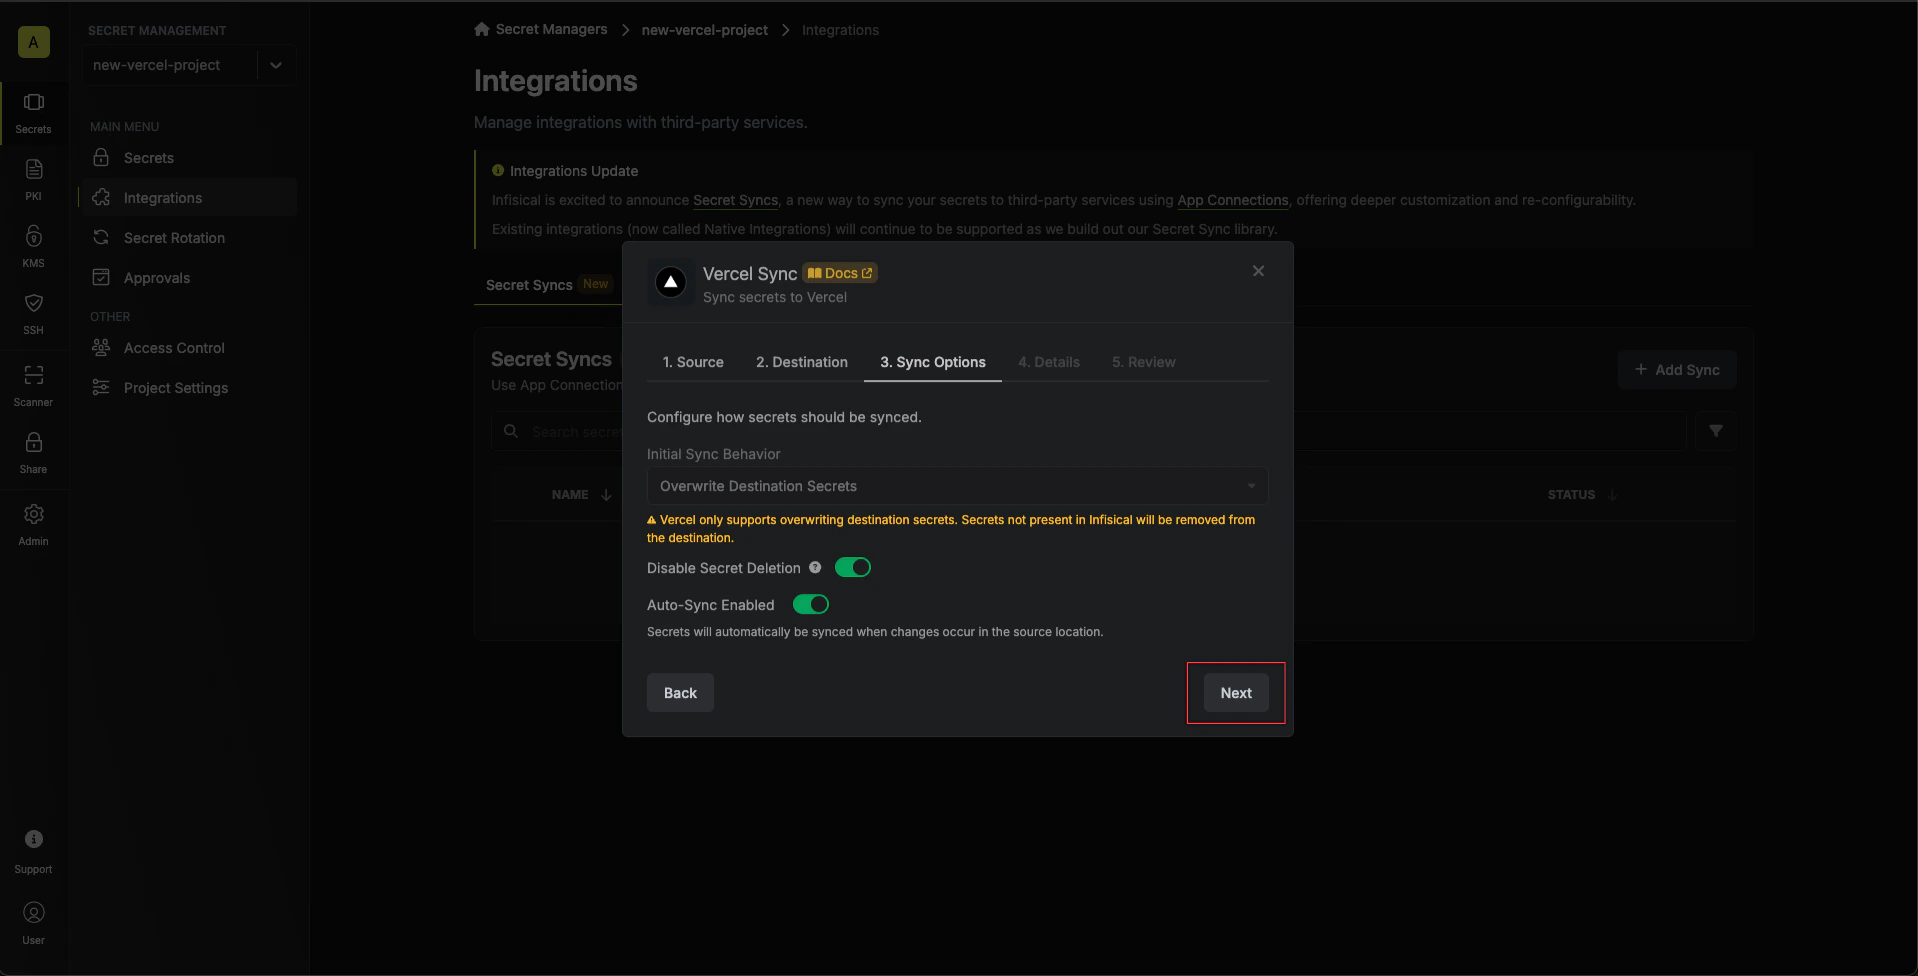This screenshot has width=1918, height=976.
Task: Expand the new-vercel-project selector chevron
Action: point(276,65)
